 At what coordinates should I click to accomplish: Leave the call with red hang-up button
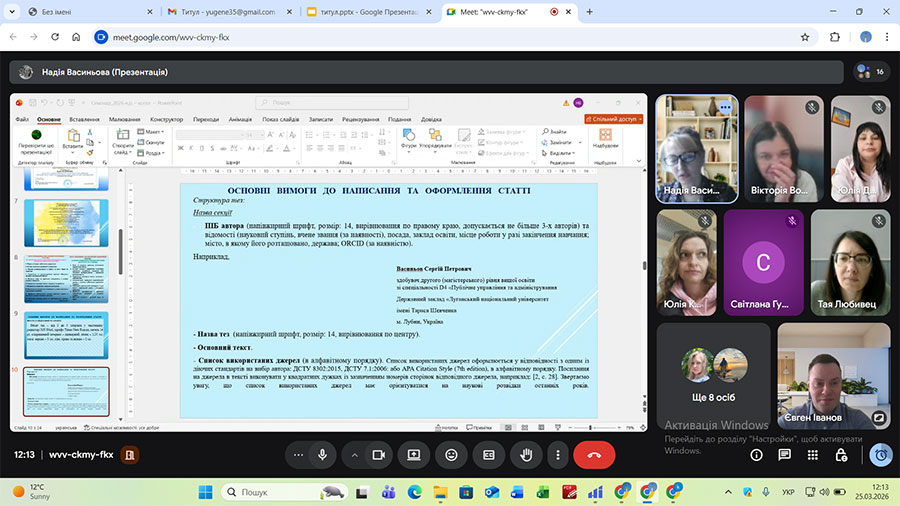tap(594, 454)
